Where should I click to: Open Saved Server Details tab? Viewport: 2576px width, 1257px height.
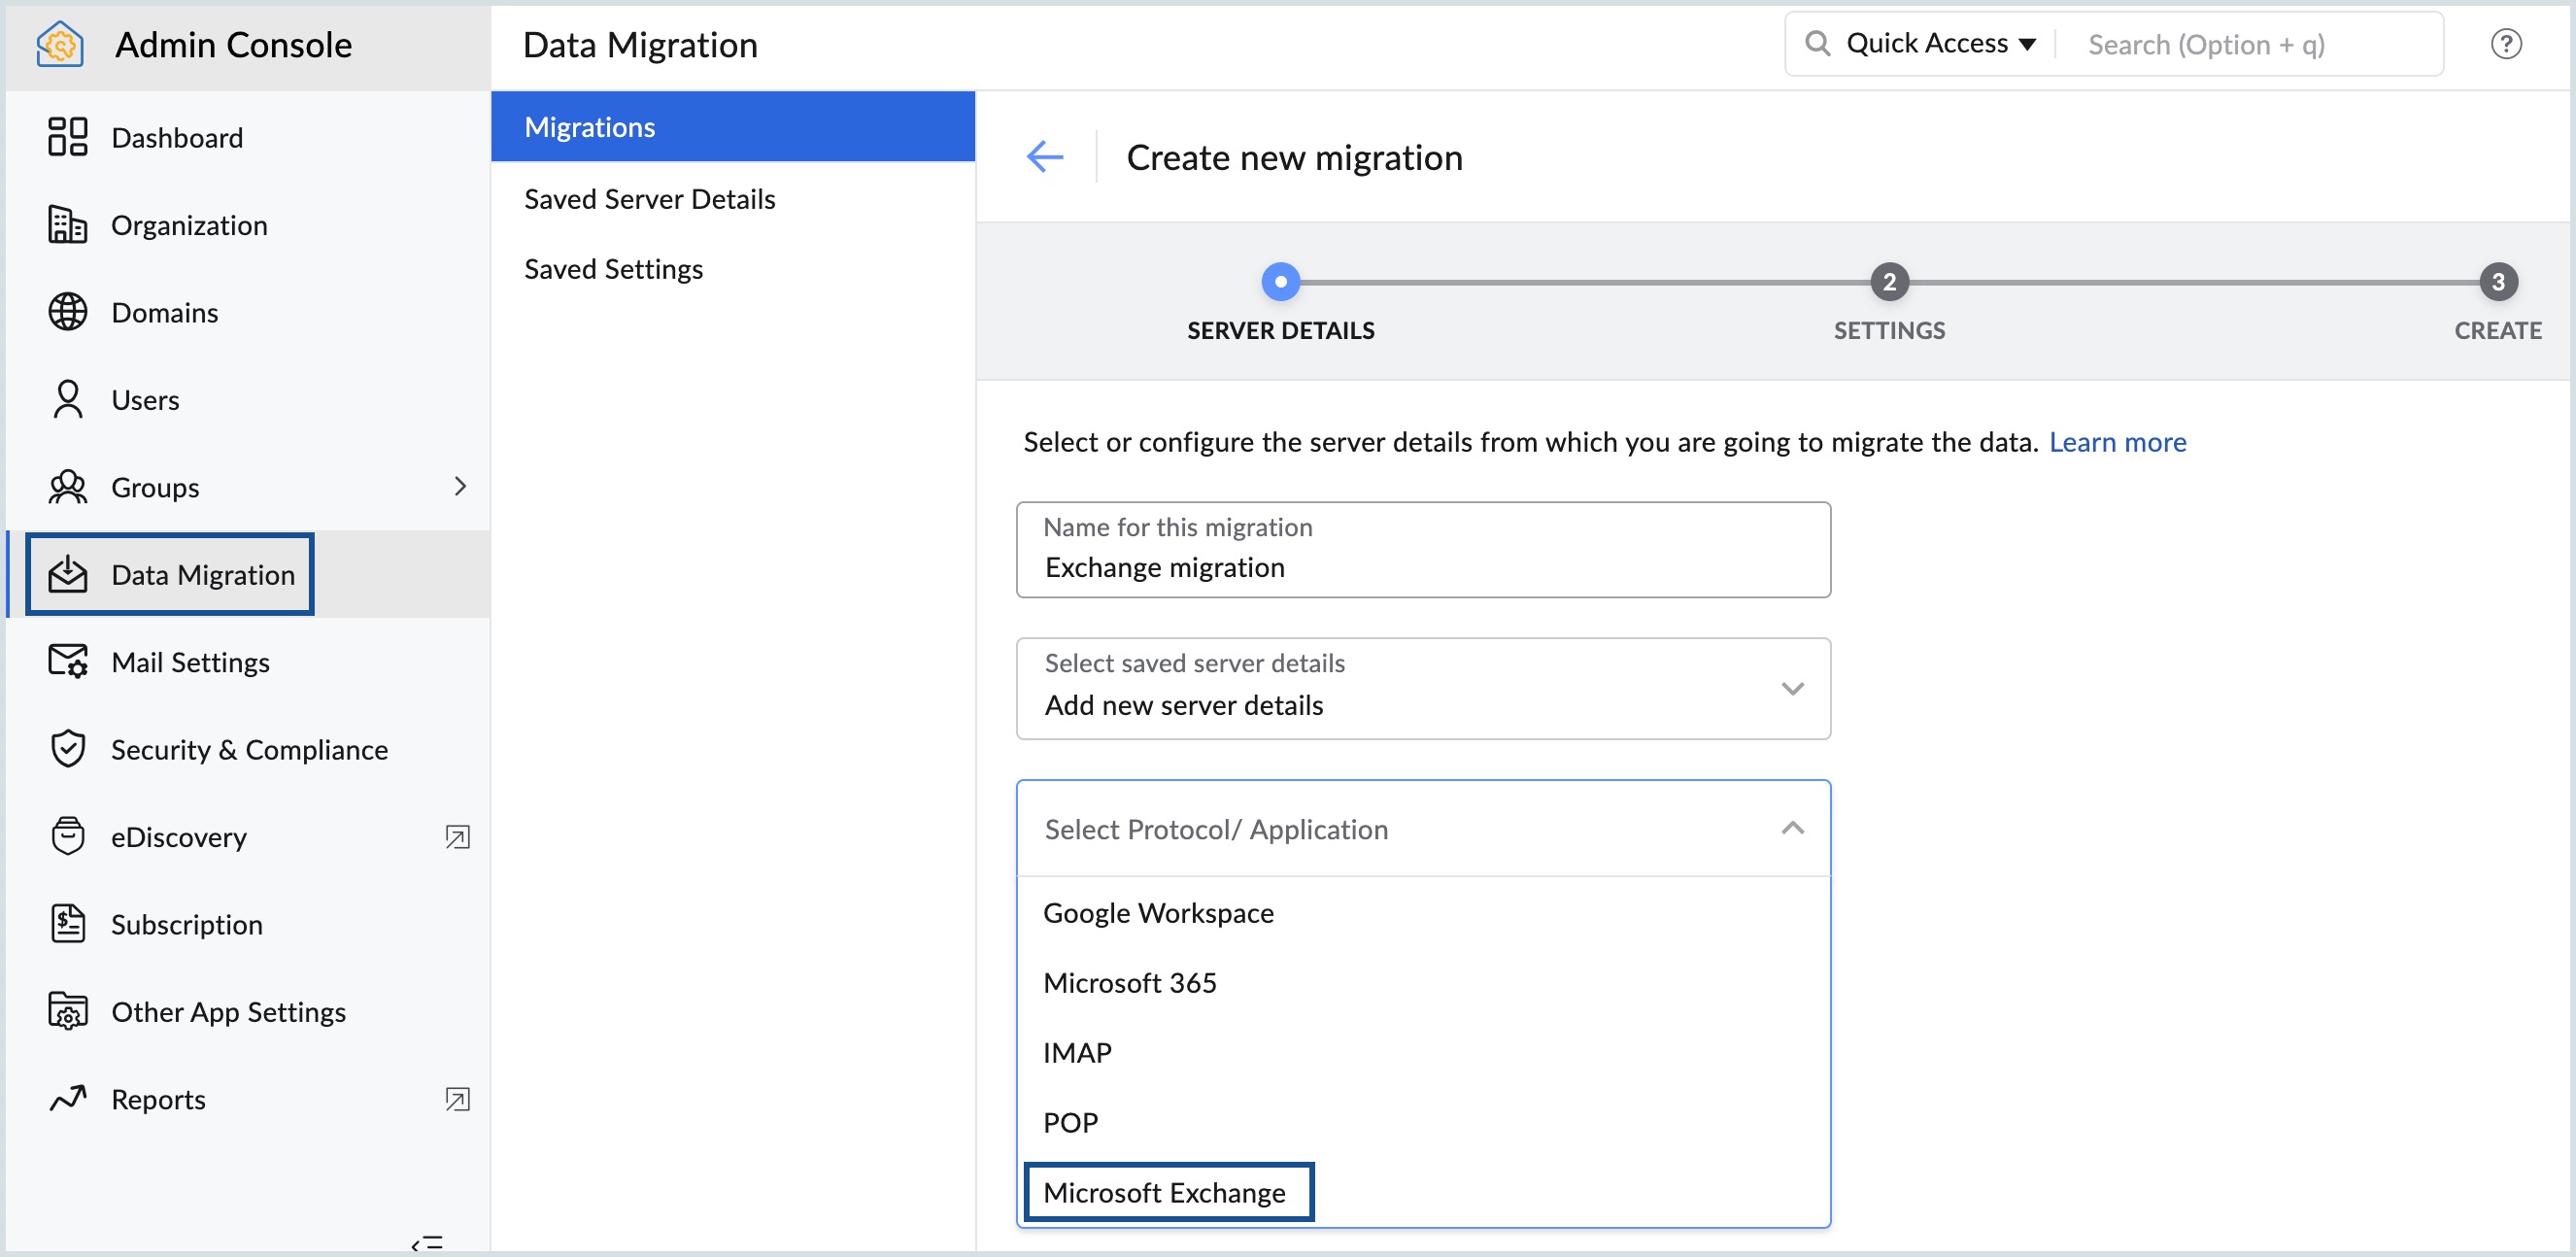(x=649, y=198)
